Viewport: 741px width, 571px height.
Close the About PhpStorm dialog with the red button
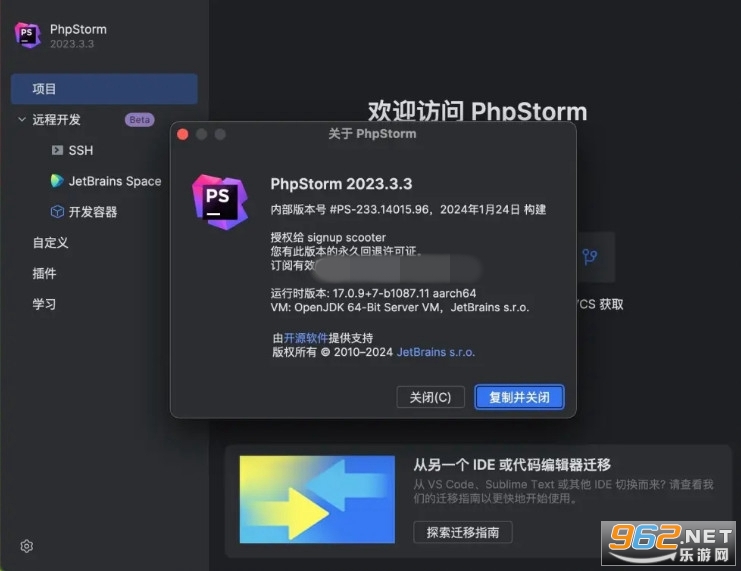tap(183, 134)
